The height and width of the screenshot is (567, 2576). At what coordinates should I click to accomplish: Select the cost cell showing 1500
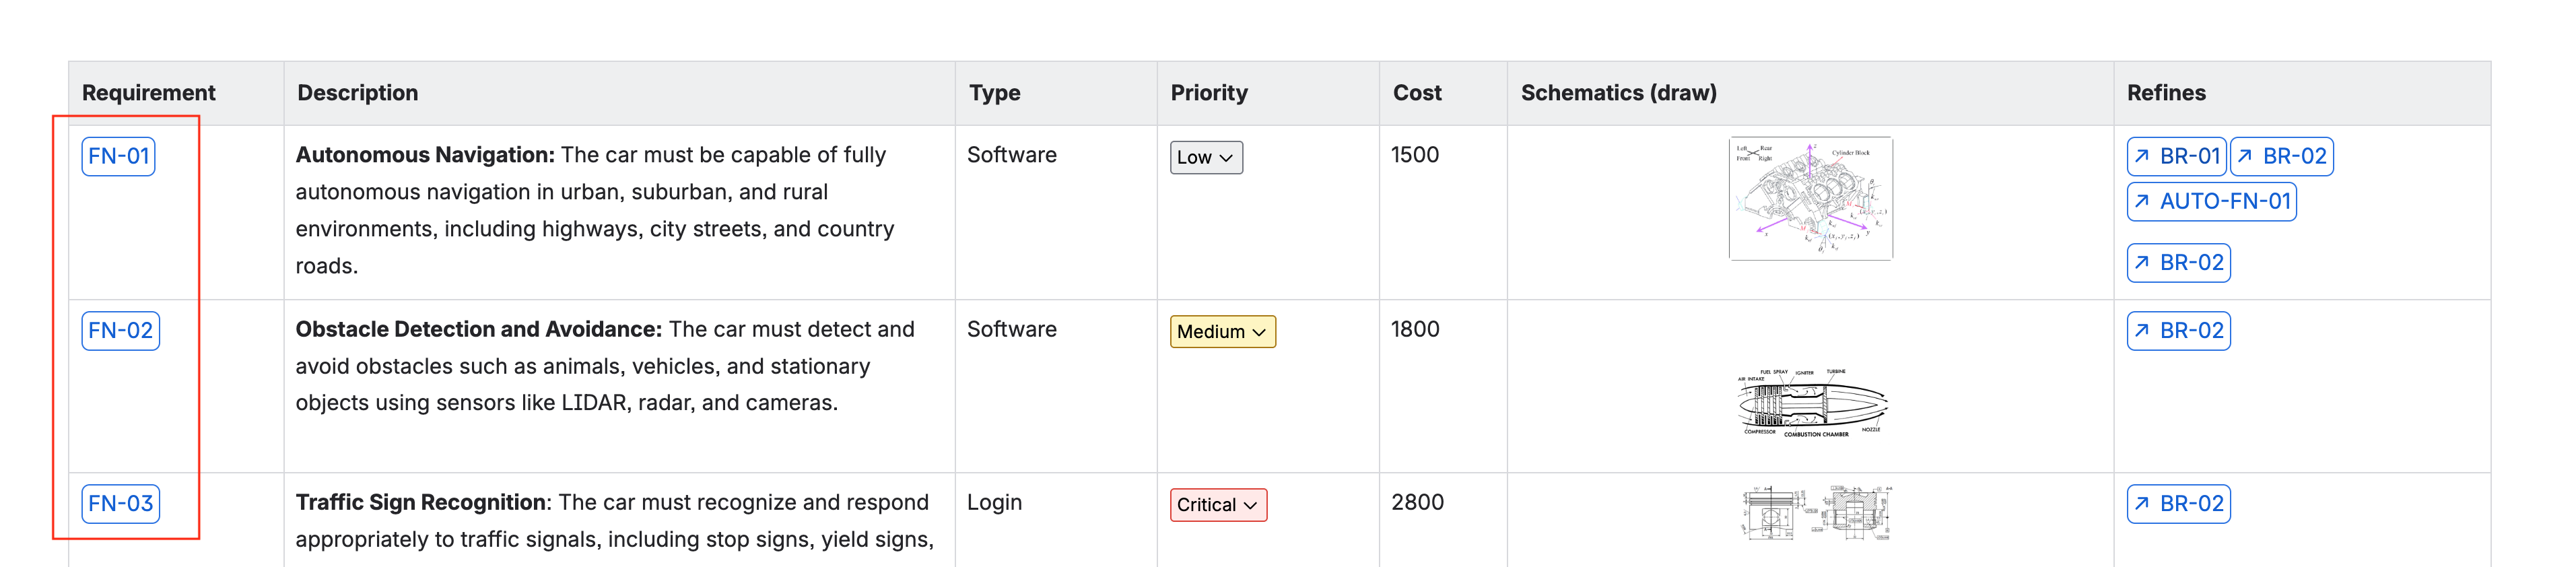(x=1414, y=156)
